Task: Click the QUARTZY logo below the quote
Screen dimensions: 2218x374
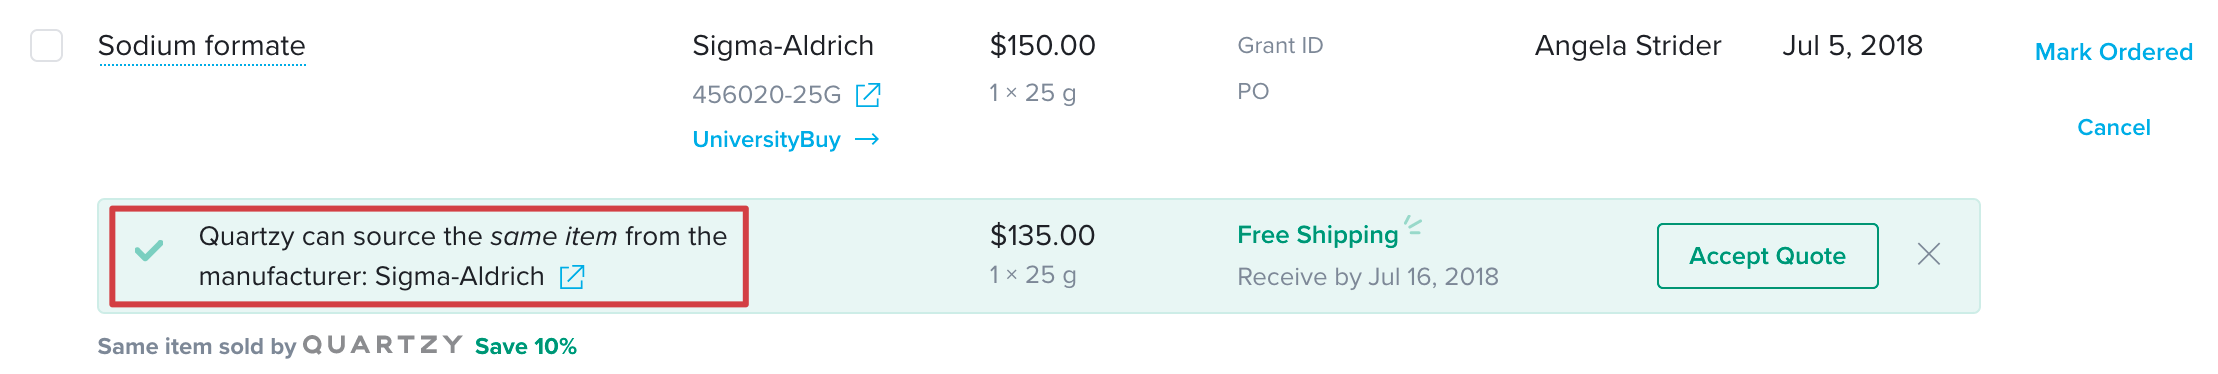Action: point(383,345)
